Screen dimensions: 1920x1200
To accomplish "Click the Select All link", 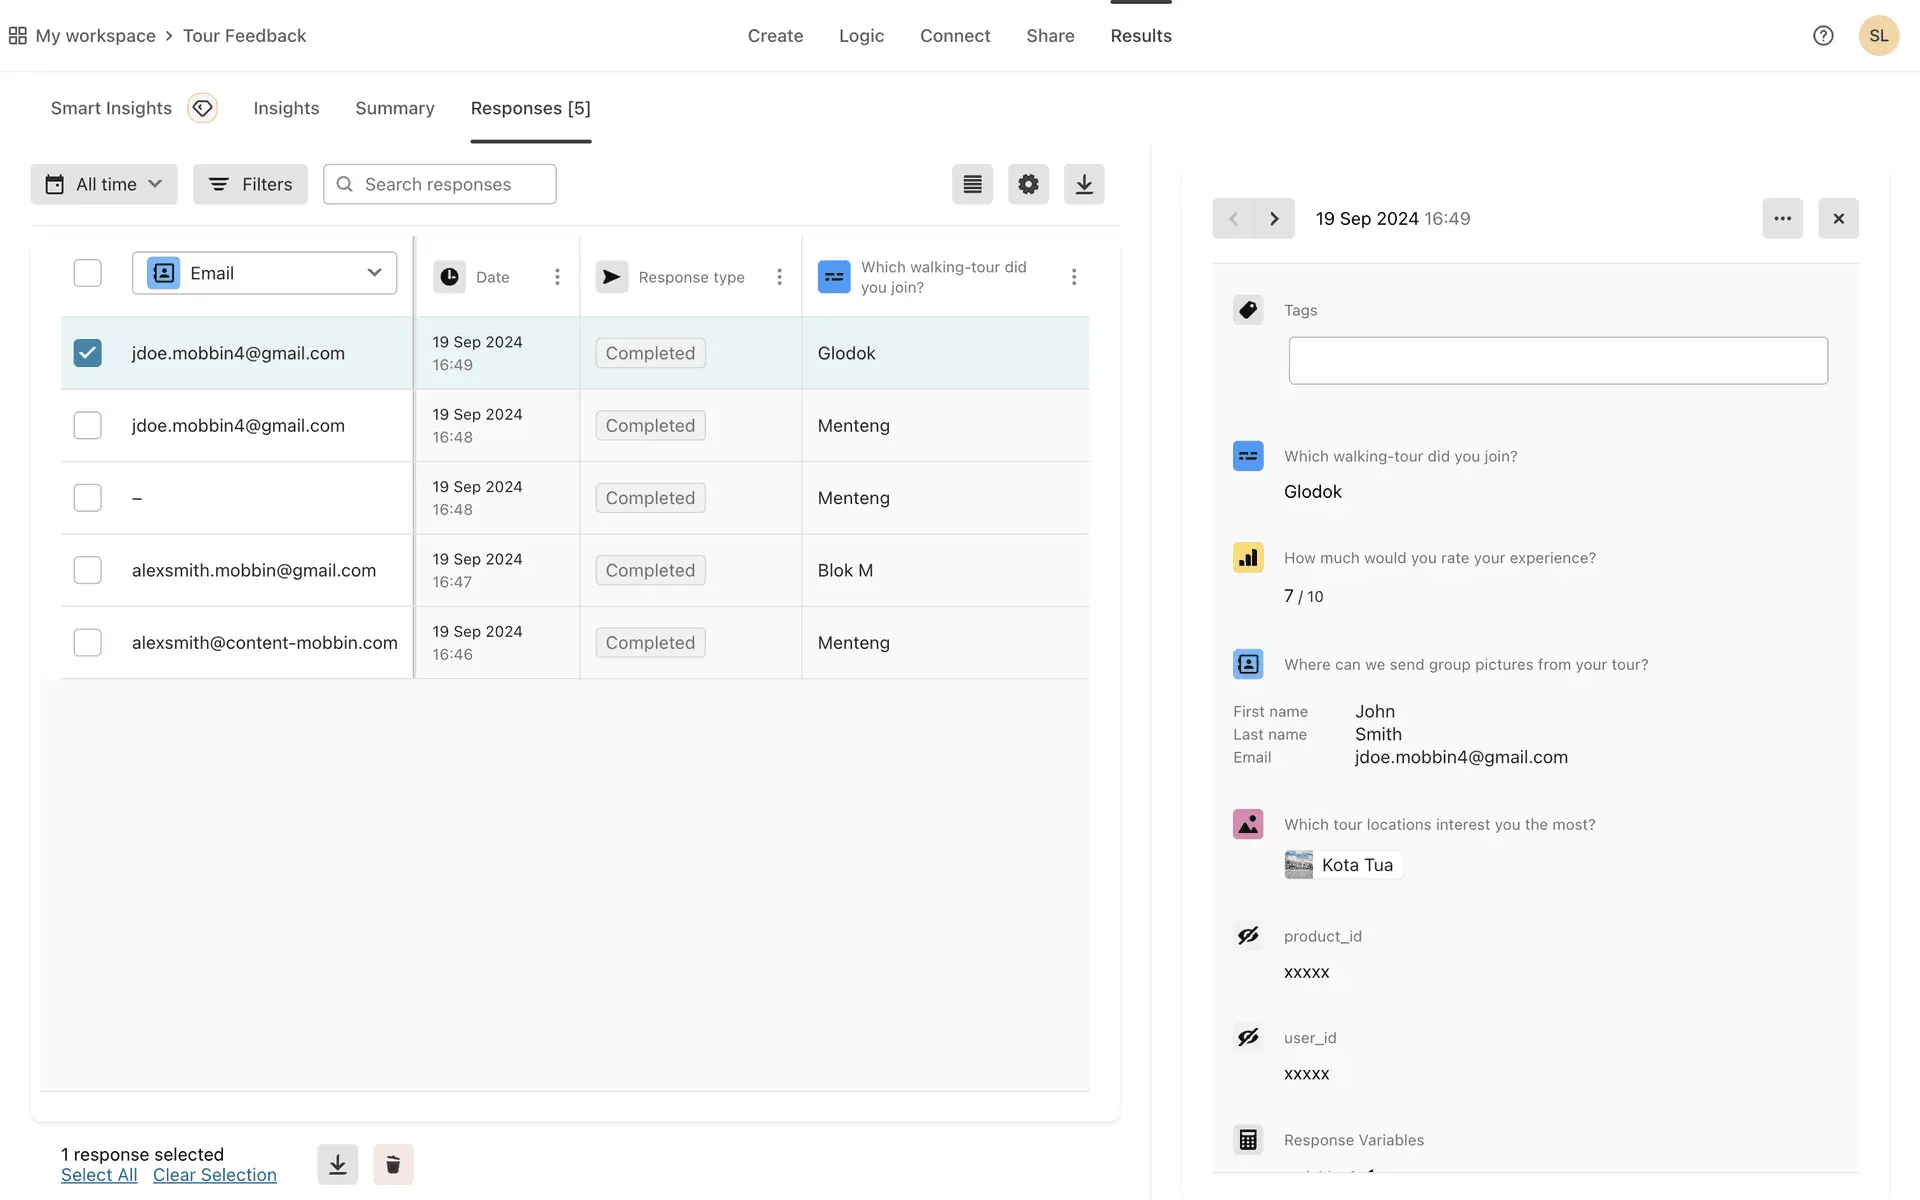I will pyautogui.click(x=99, y=1175).
